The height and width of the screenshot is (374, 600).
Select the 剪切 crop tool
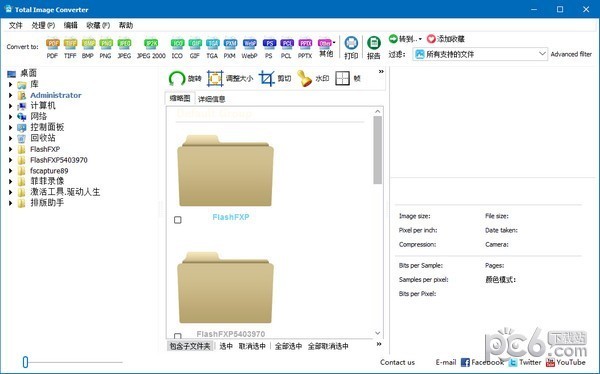275,78
